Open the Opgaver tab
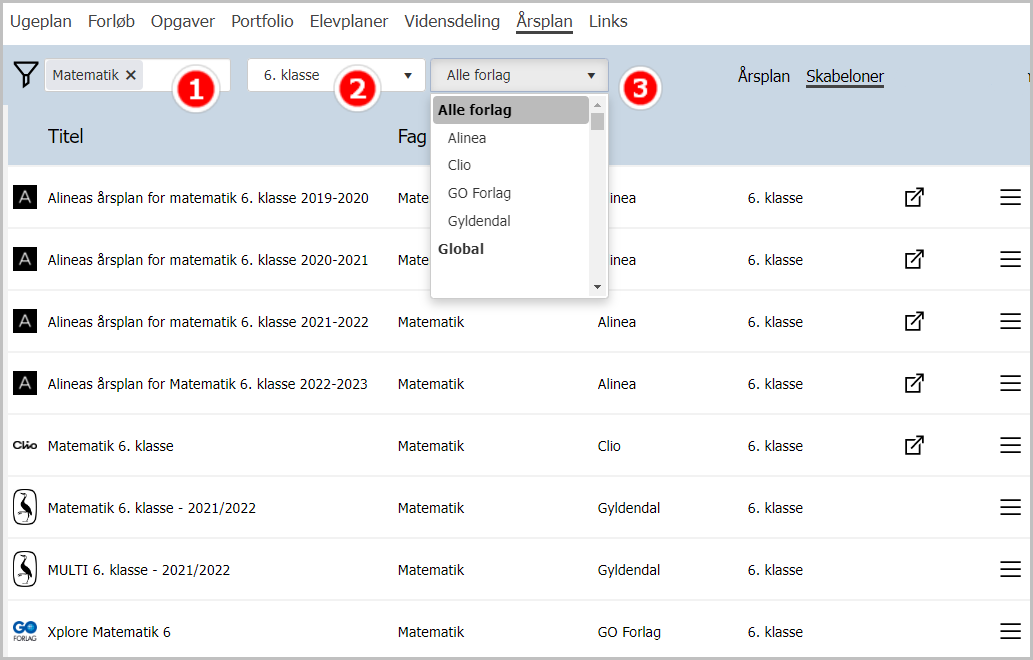 pos(182,21)
